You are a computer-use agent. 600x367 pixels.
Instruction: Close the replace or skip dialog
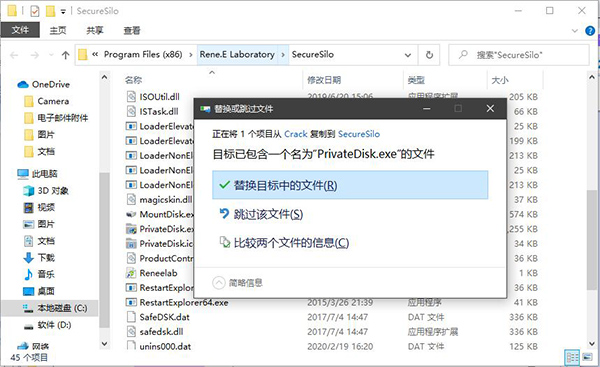click(490, 109)
